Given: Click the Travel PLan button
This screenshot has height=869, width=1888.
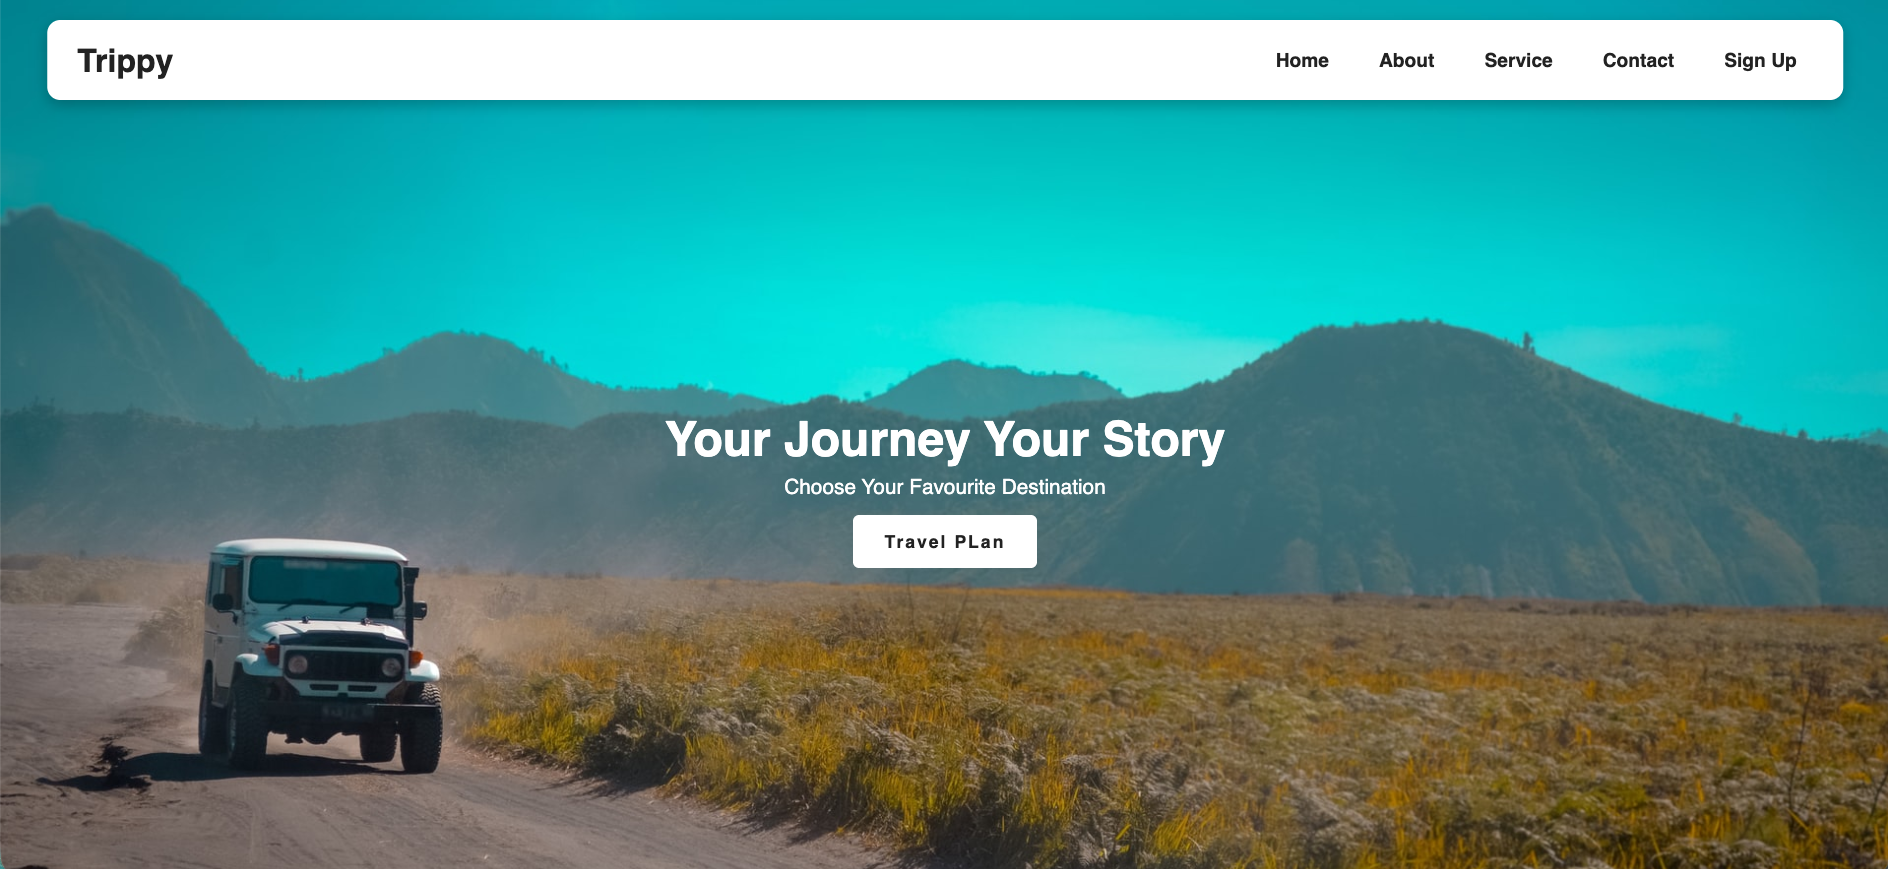Looking at the screenshot, I should click(x=945, y=542).
